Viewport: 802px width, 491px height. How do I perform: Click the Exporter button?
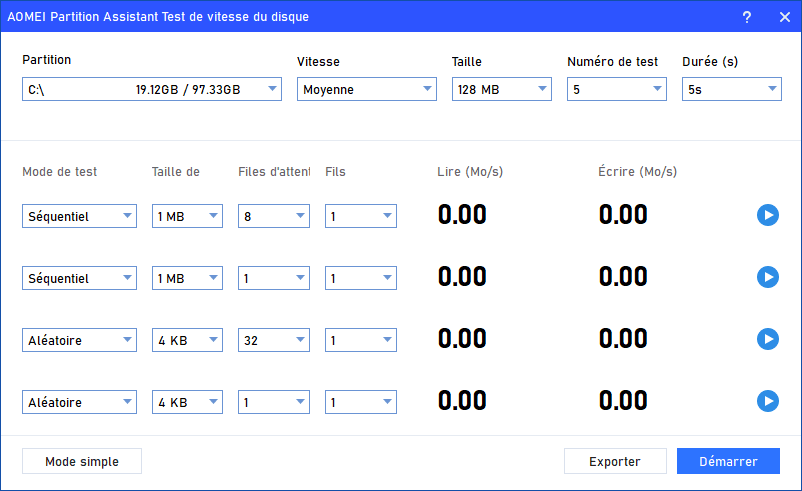[615, 461]
